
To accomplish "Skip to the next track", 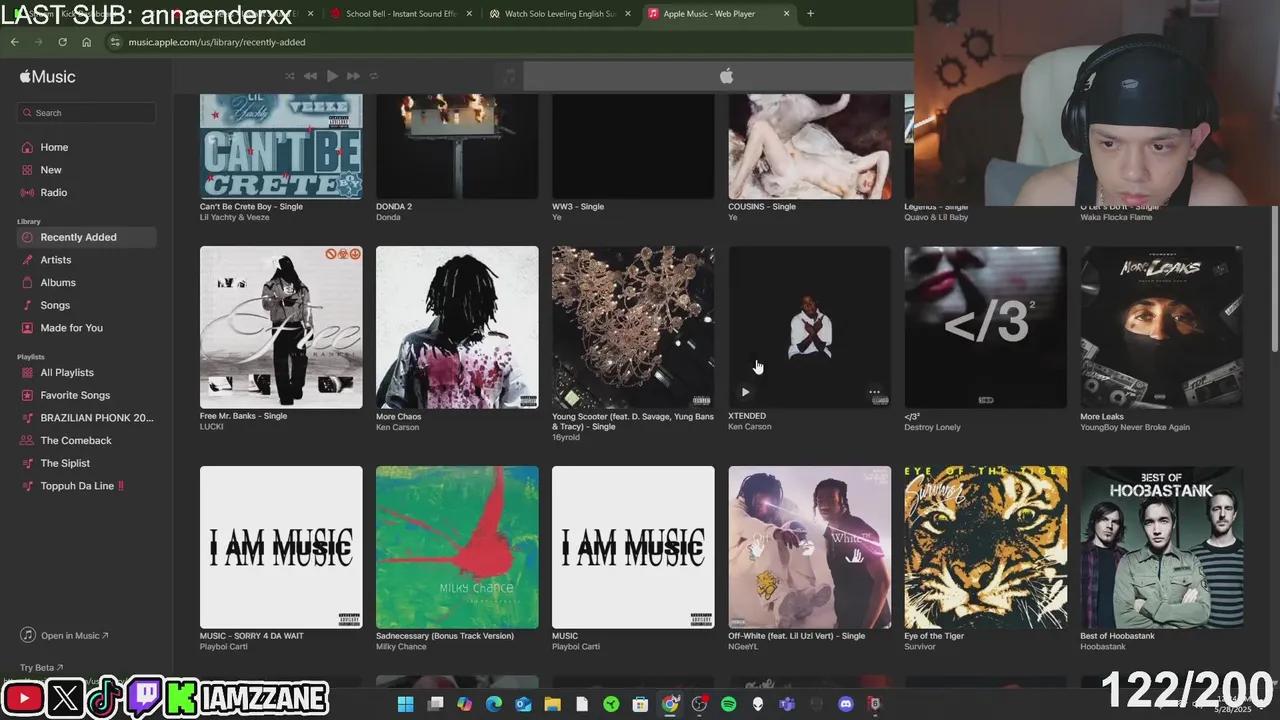I will [x=353, y=76].
